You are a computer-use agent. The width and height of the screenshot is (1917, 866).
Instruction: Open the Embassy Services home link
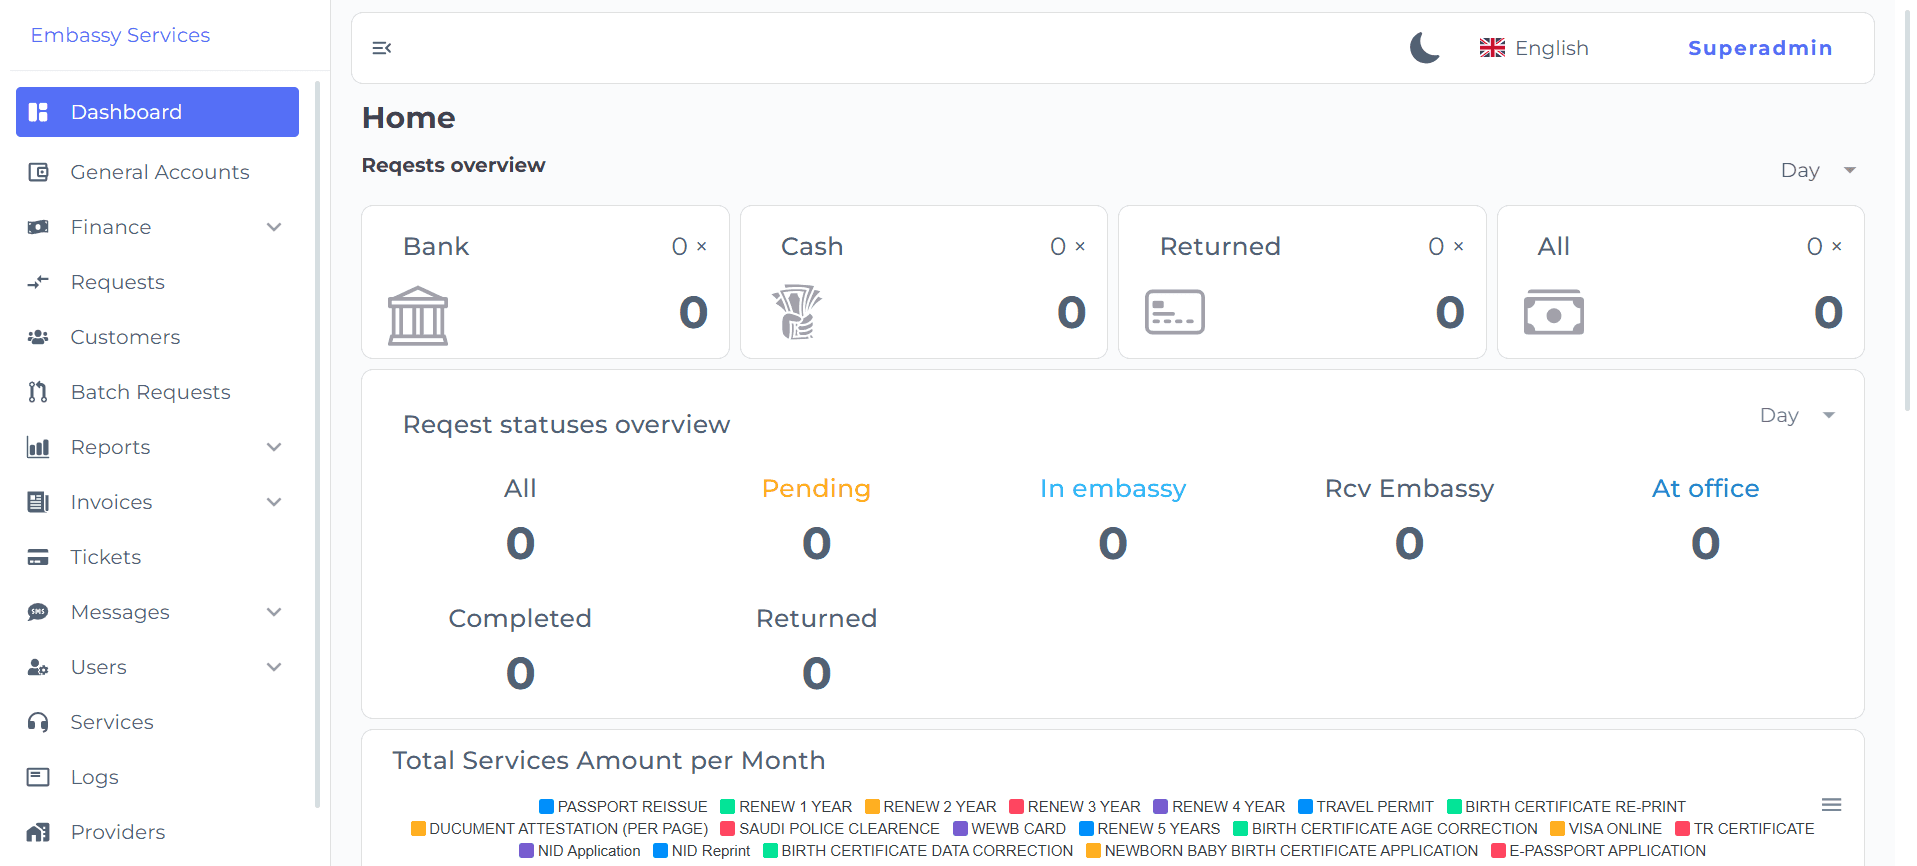[x=120, y=35]
